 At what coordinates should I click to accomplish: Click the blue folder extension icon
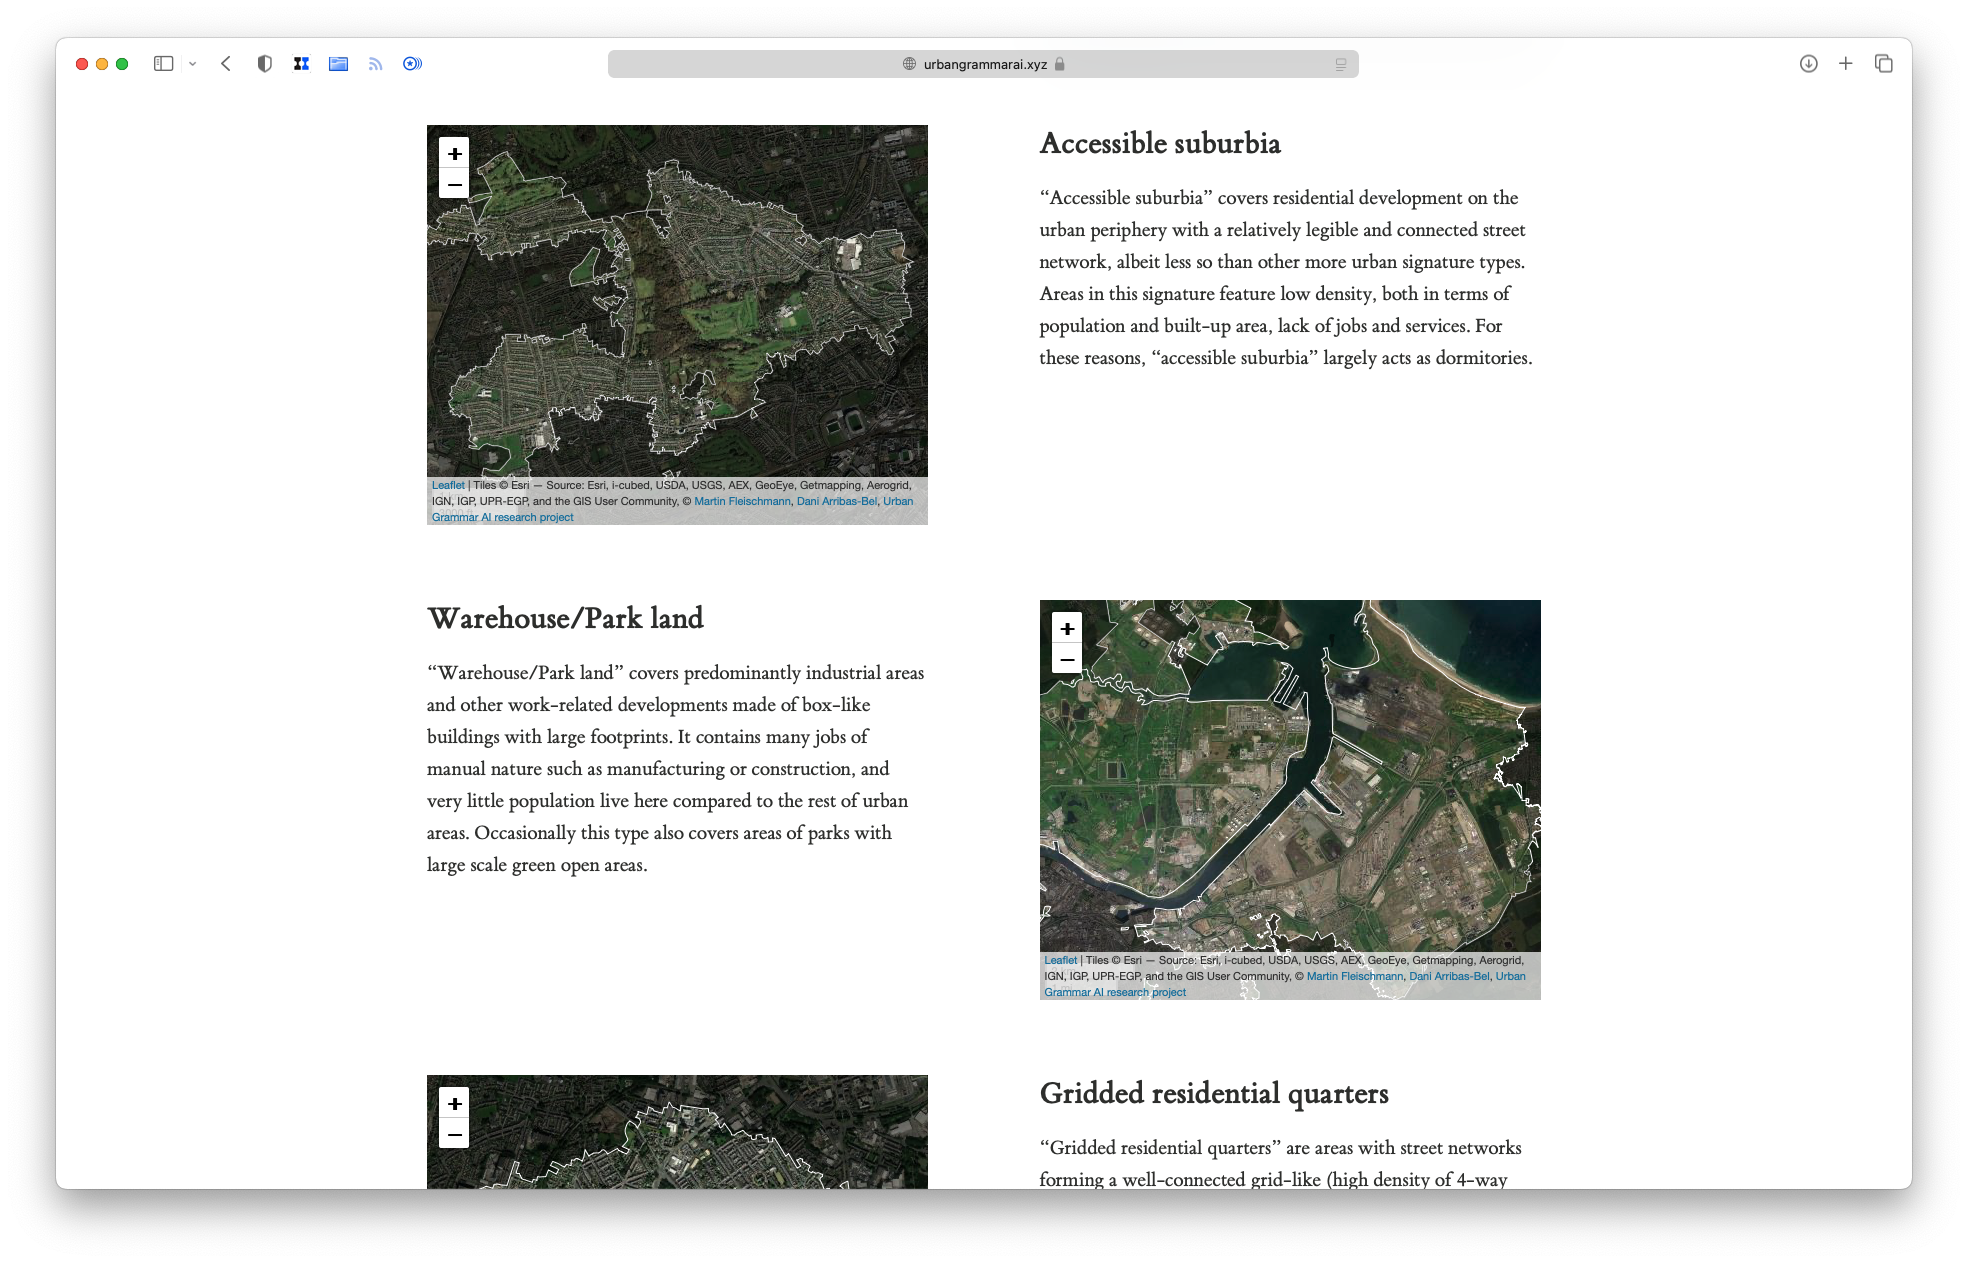[x=338, y=64]
